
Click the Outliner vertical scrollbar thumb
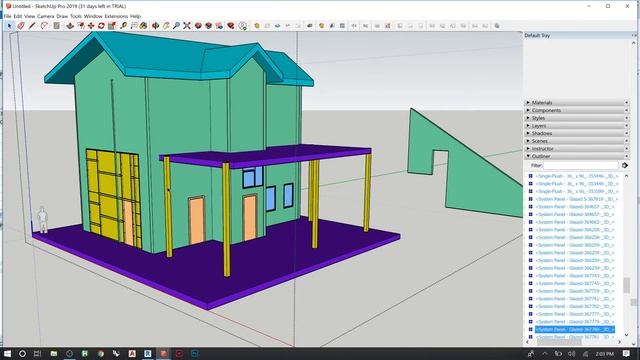click(x=627, y=285)
